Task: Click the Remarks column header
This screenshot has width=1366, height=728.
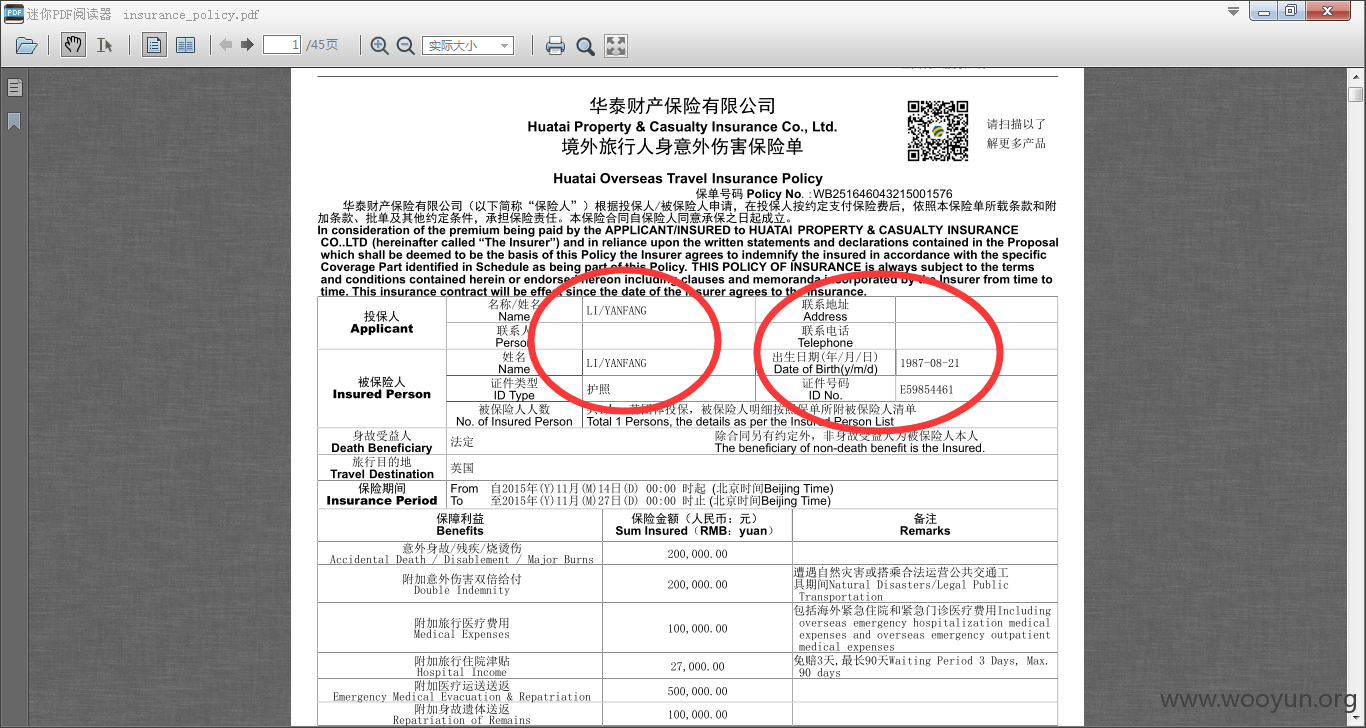Action: pyautogui.click(x=925, y=525)
